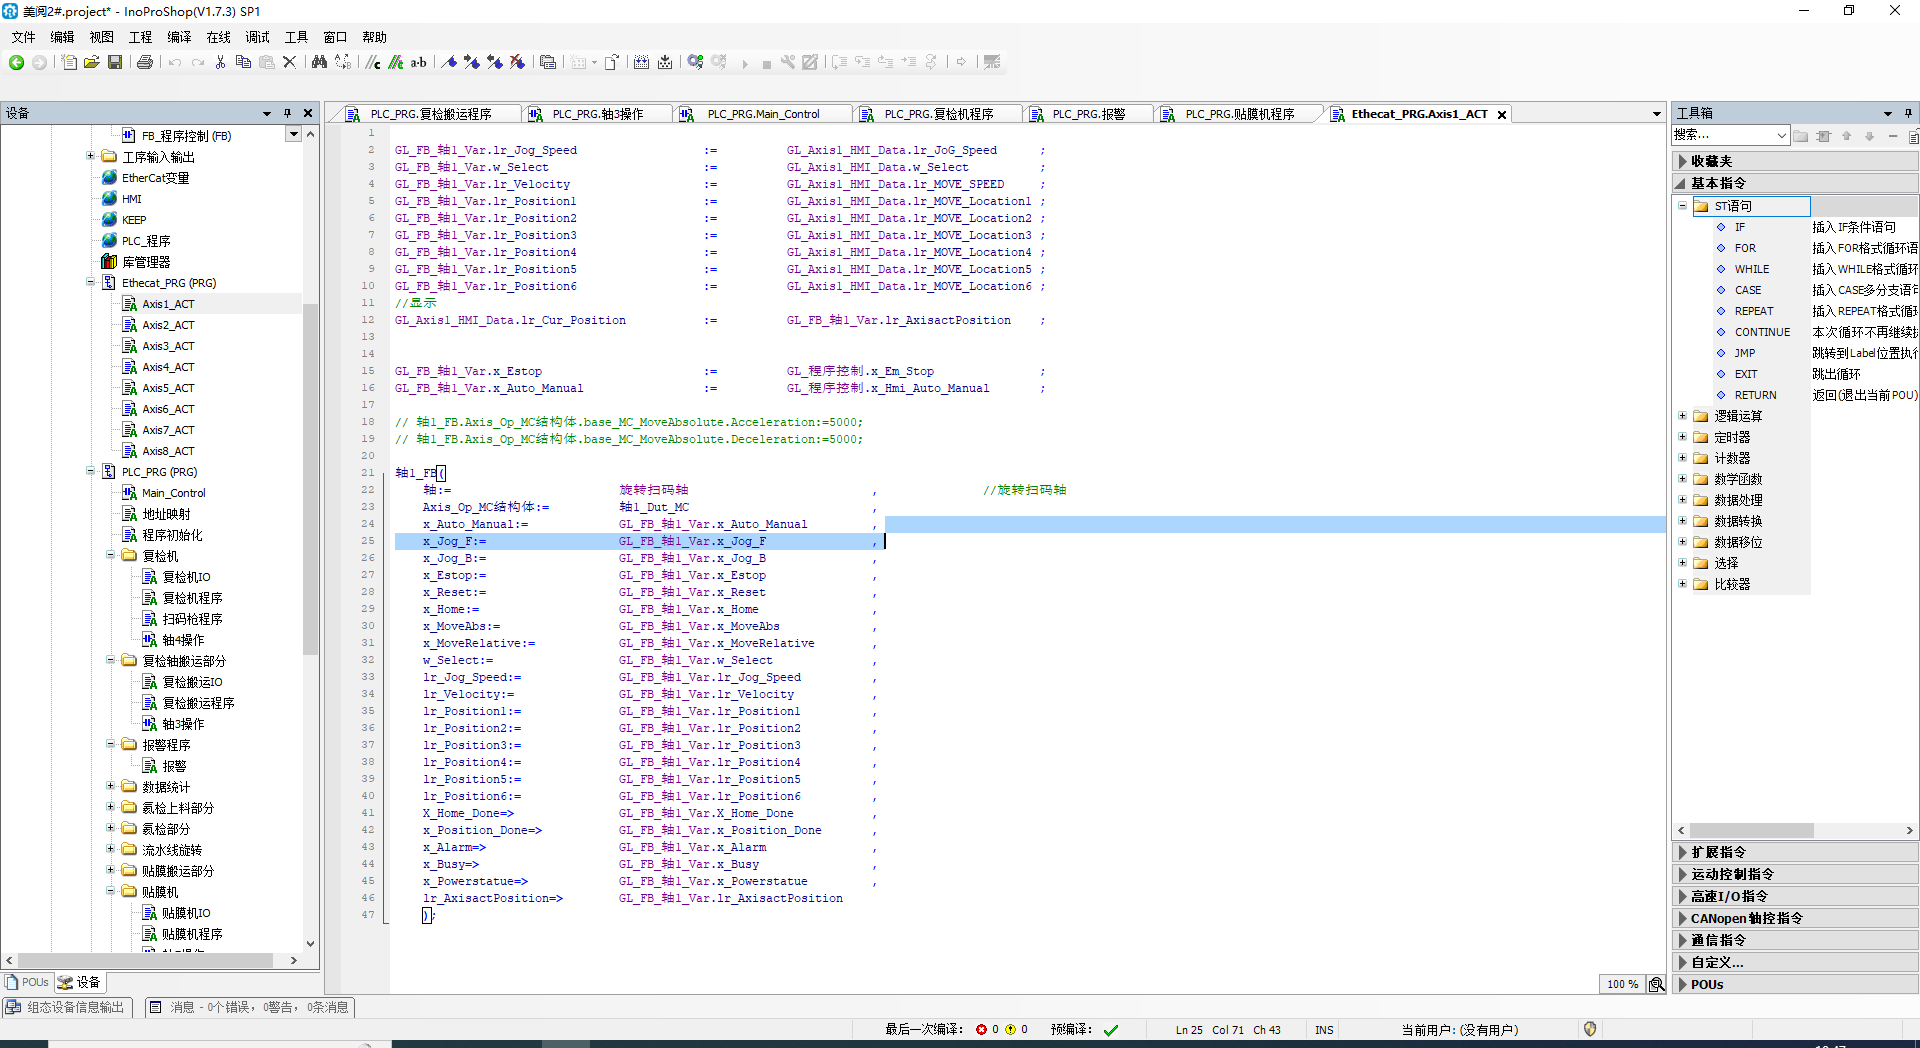This screenshot has width=1920, height=1048.
Task: Insert CASE statement from toolbox
Action: point(1748,290)
